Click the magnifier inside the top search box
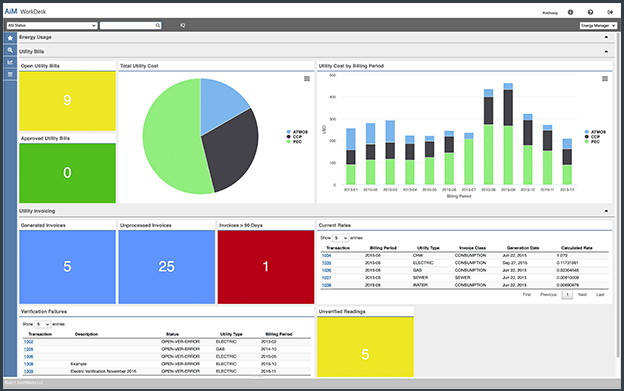 point(158,25)
